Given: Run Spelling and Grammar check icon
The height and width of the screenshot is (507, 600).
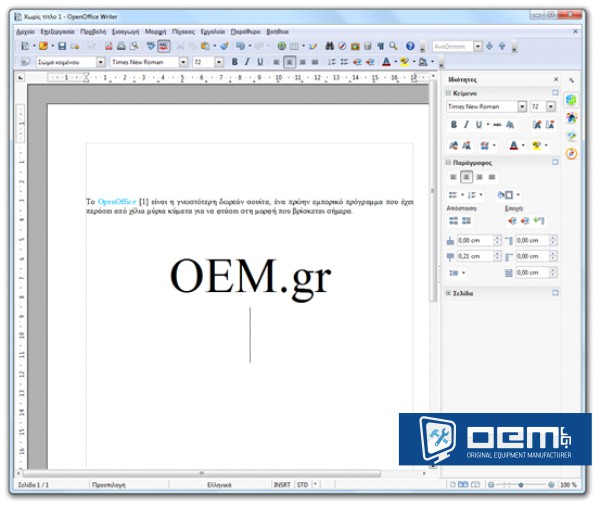Looking at the screenshot, I should tap(151, 46).
